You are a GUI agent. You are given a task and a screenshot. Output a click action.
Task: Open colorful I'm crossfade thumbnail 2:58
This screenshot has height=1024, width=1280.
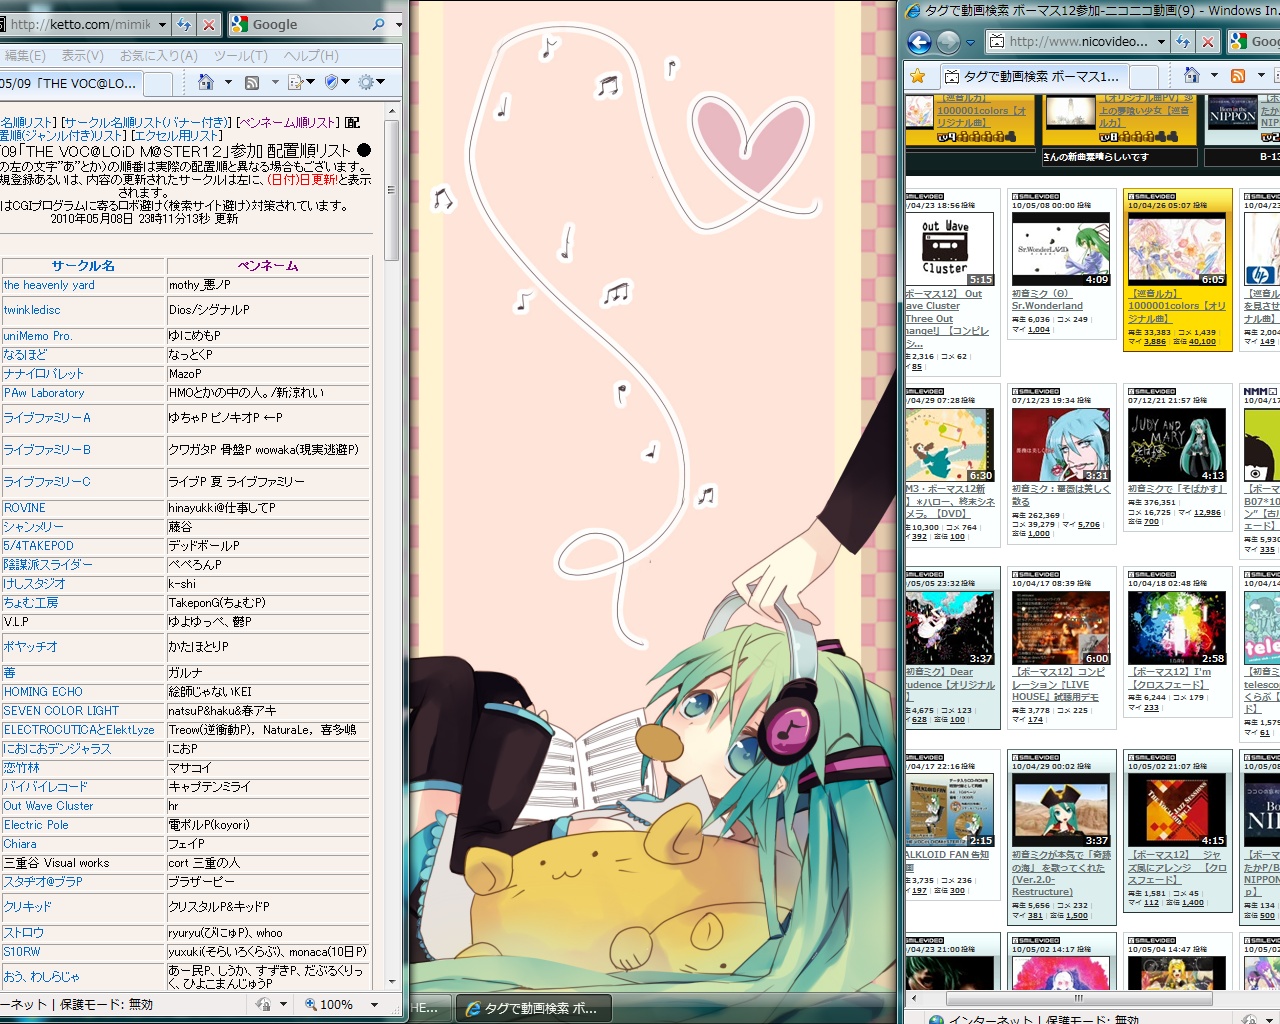(x=1177, y=627)
